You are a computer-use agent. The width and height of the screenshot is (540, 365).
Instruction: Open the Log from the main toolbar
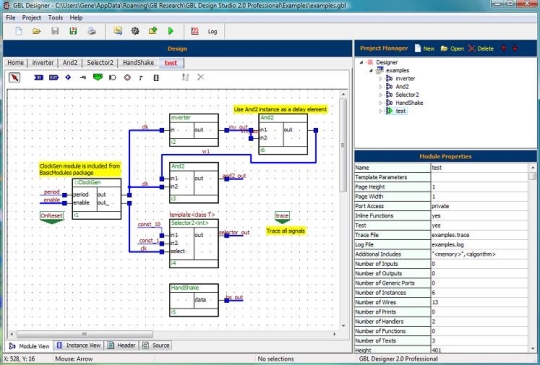(x=212, y=32)
